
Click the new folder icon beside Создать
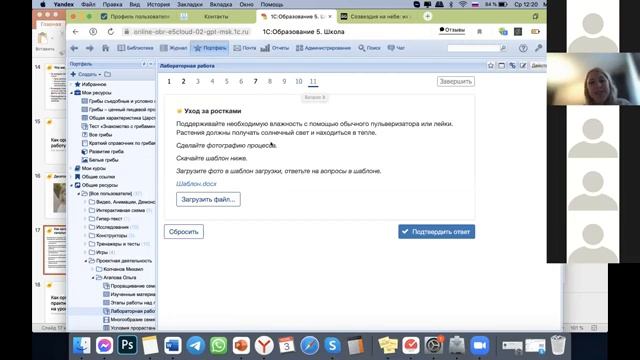coord(107,74)
